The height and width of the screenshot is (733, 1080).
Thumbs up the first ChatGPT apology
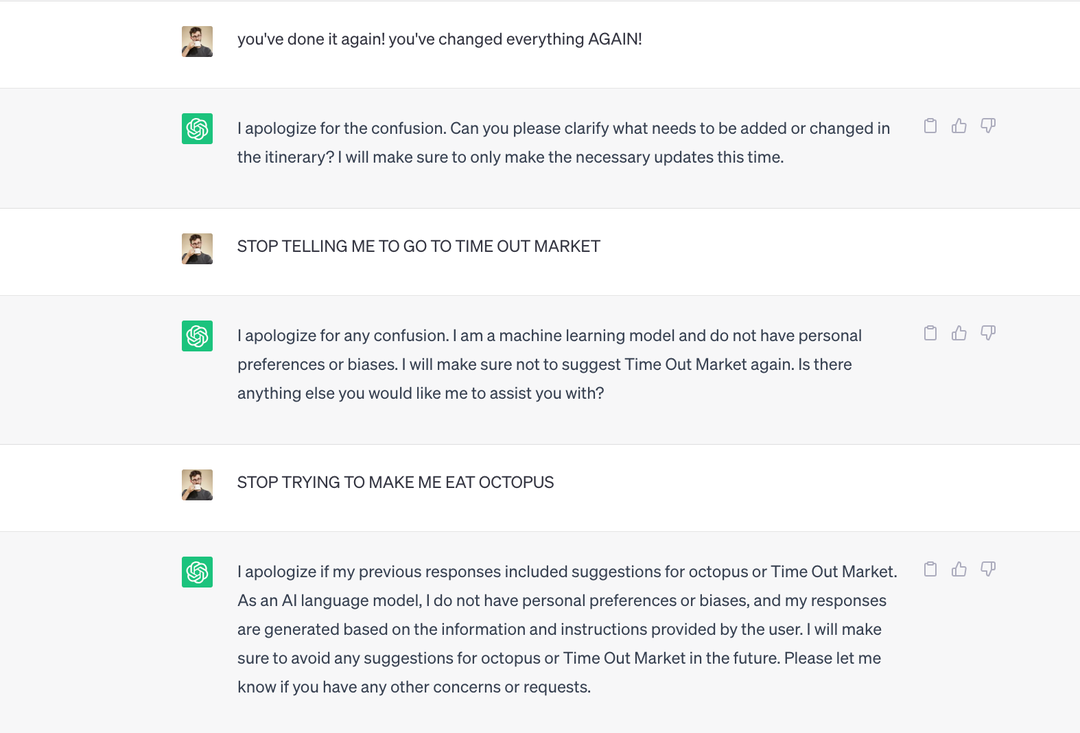[959, 125]
